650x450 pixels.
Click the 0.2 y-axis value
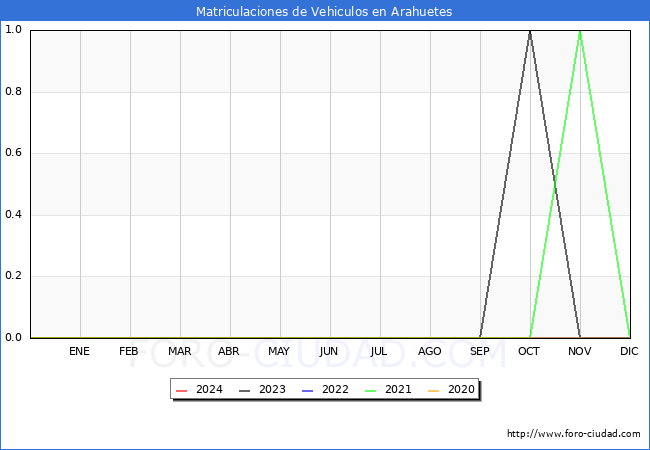coord(13,276)
